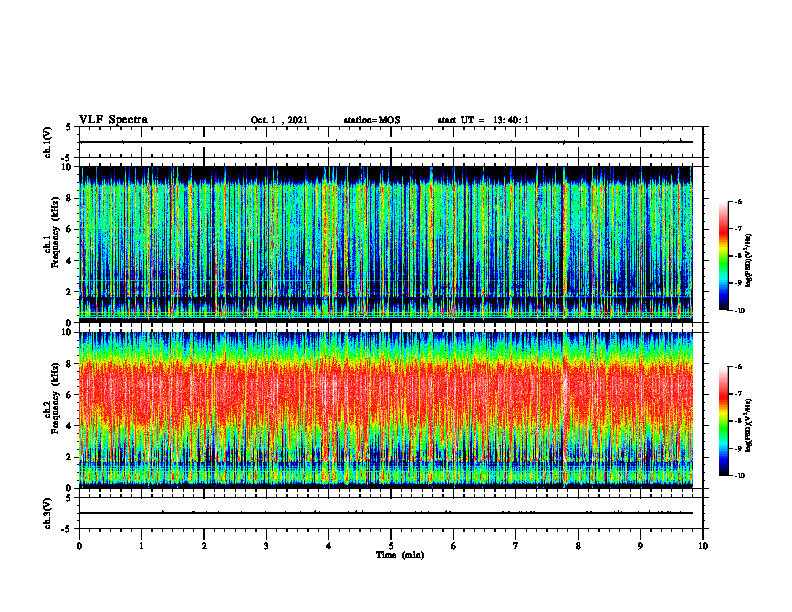Click time axis tick label "0"
This screenshot has width=792, height=612.
79,546
